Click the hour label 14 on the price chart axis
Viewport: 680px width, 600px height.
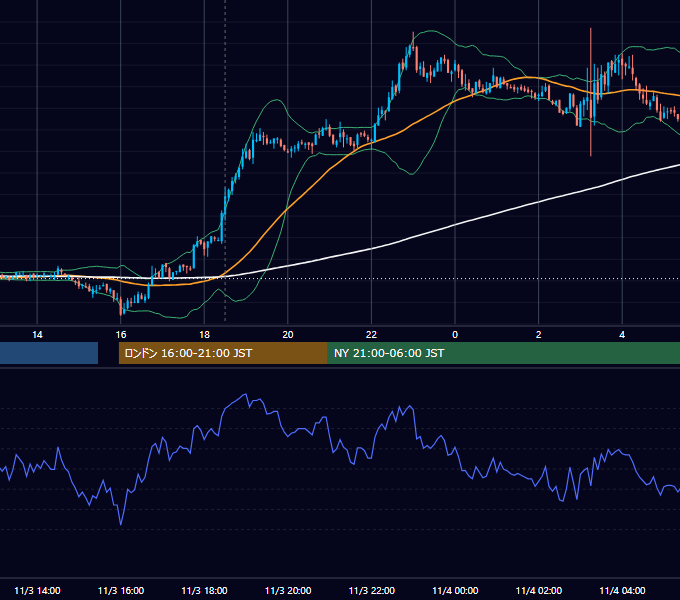[x=37, y=335]
